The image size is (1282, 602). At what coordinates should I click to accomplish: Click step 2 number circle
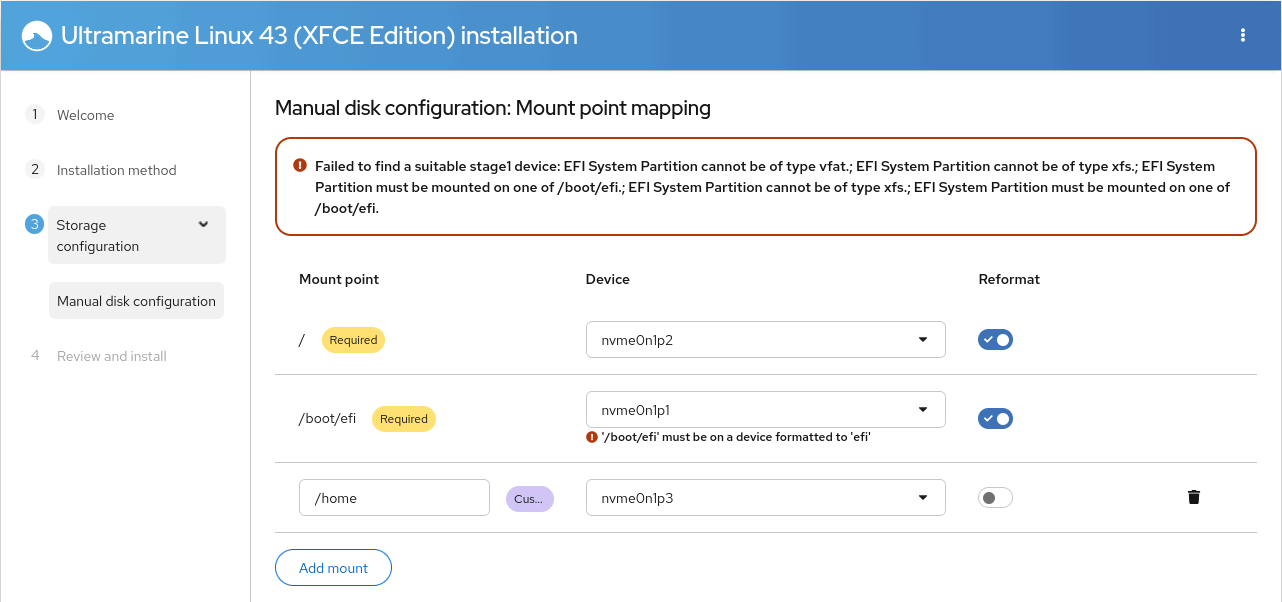point(35,169)
